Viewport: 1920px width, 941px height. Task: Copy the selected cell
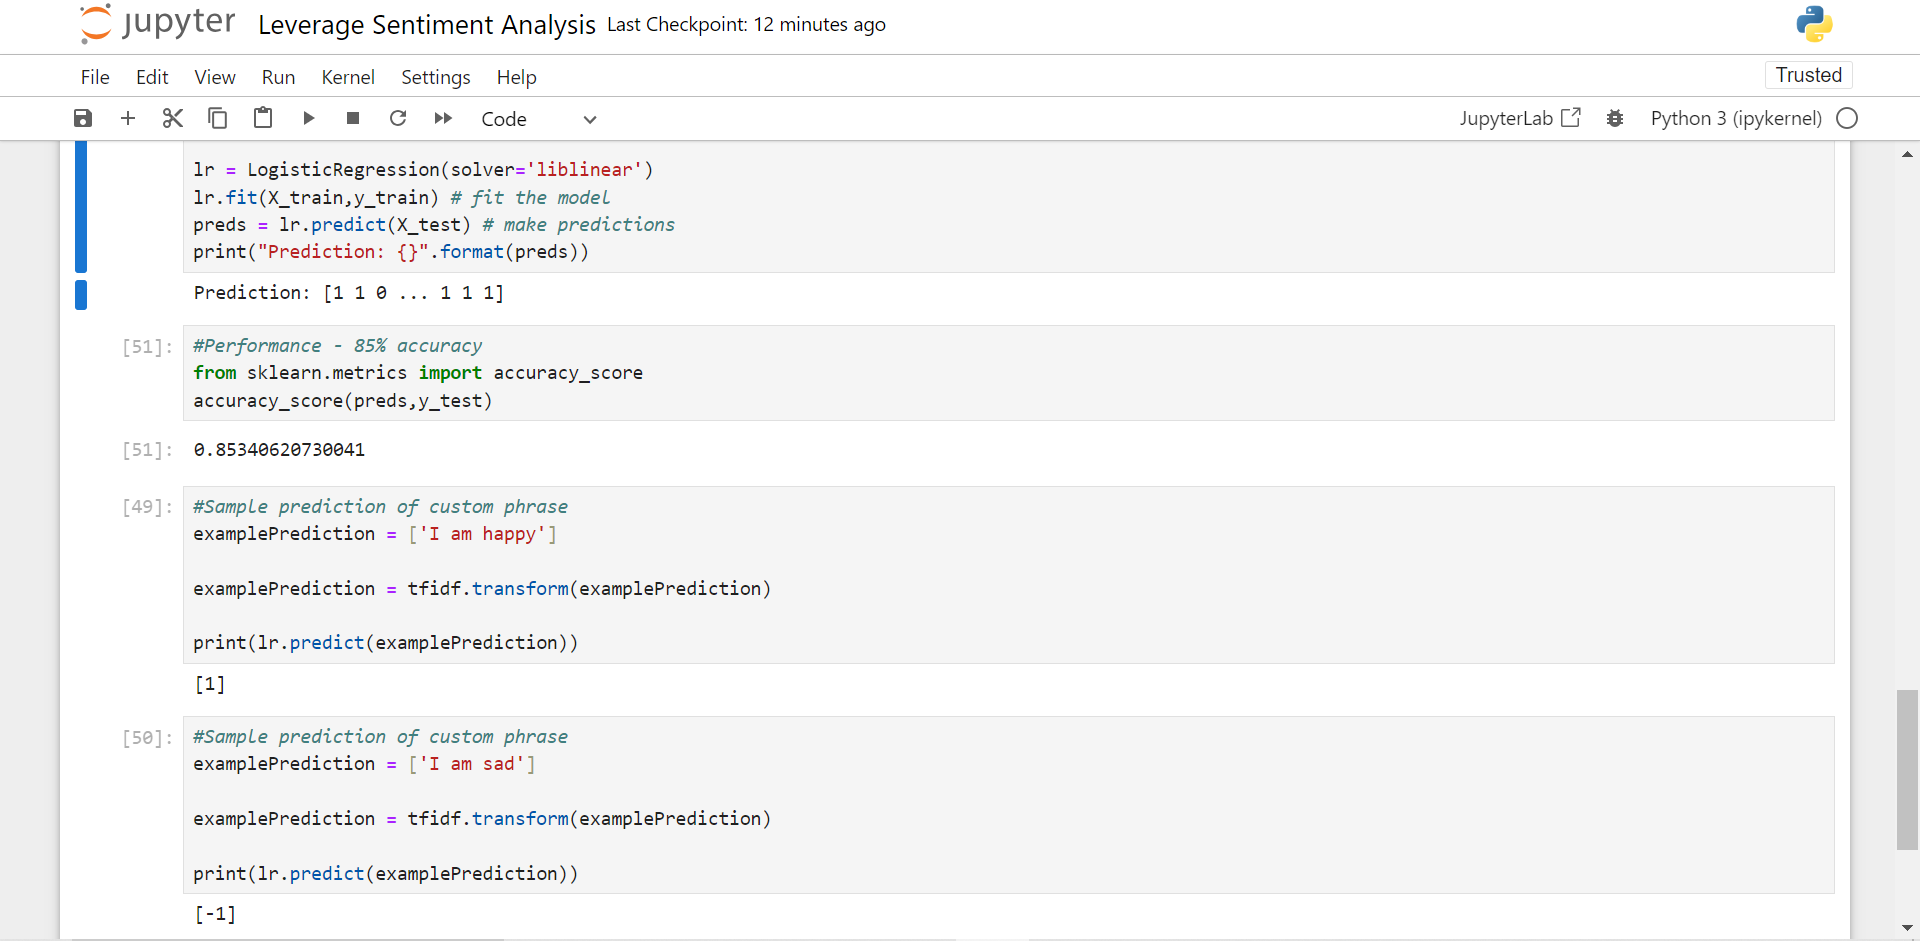coord(217,119)
